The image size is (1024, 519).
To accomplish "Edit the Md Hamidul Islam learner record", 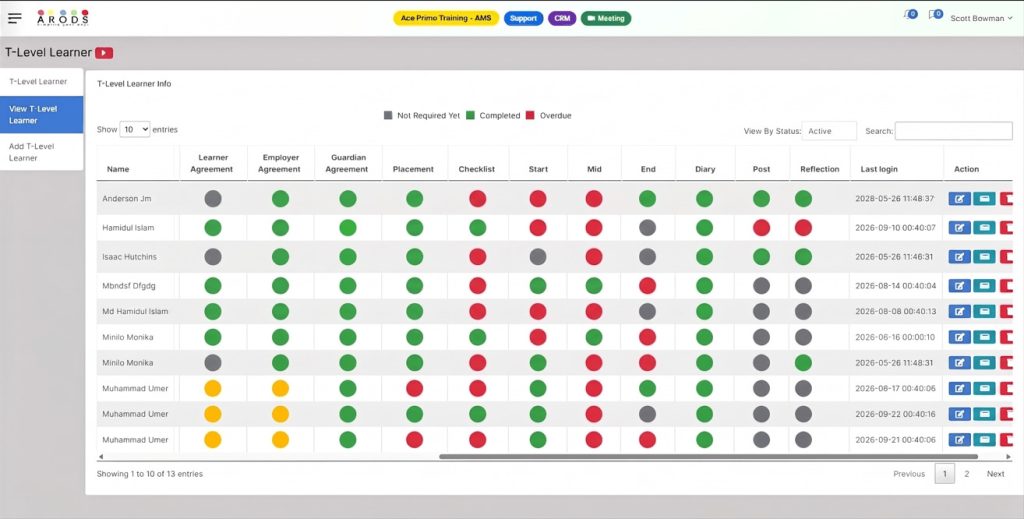I will click(x=959, y=311).
